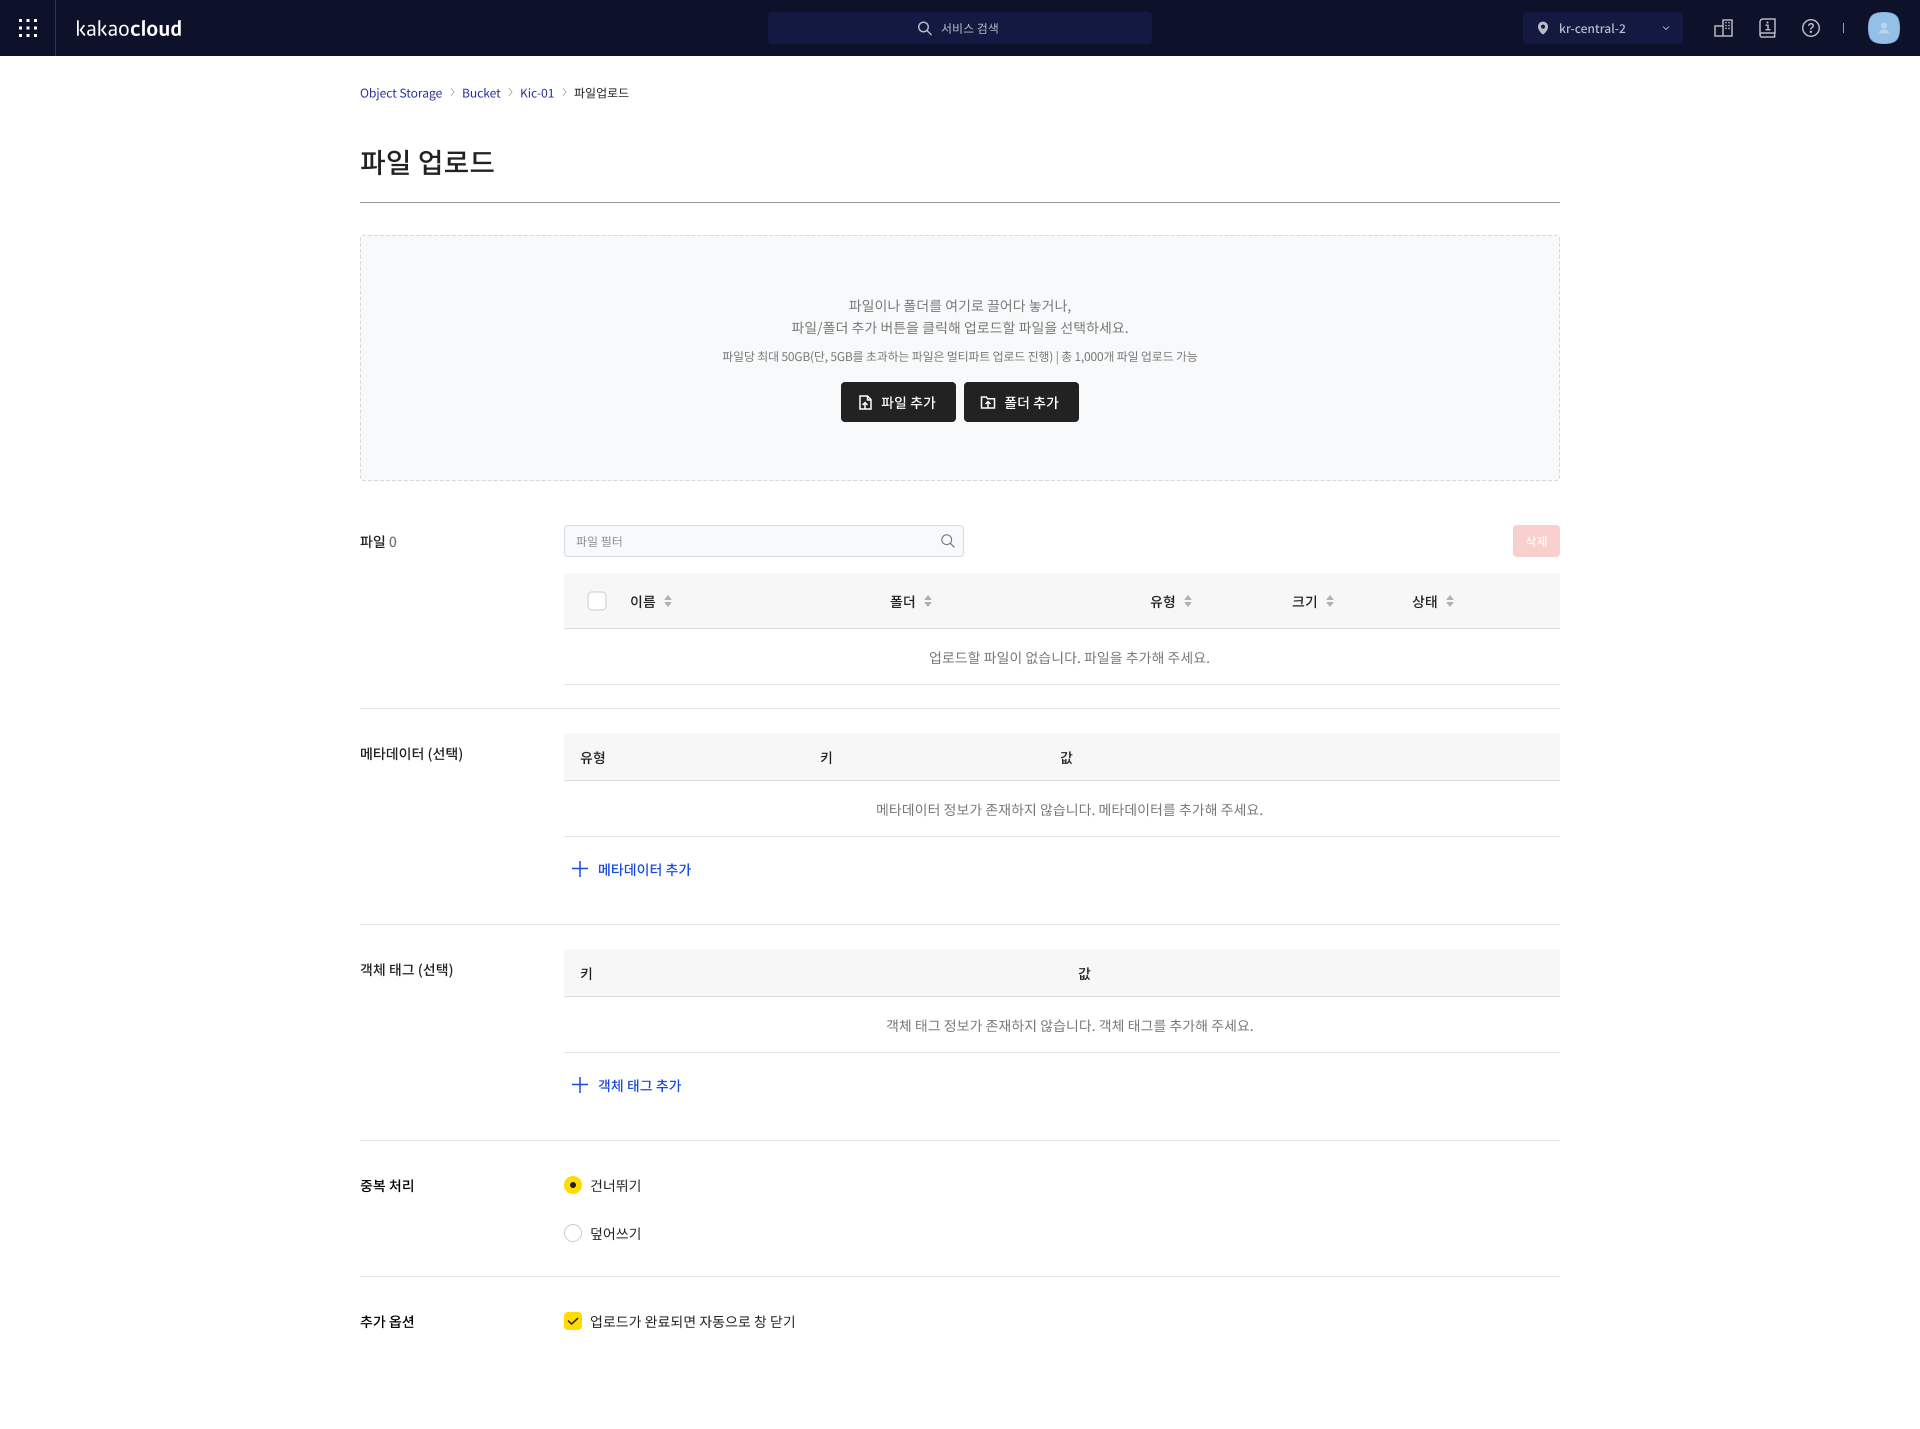Click the user profile avatar icon
Image resolution: width=1920 pixels, height=1429 pixels.
pos(1884,27)
